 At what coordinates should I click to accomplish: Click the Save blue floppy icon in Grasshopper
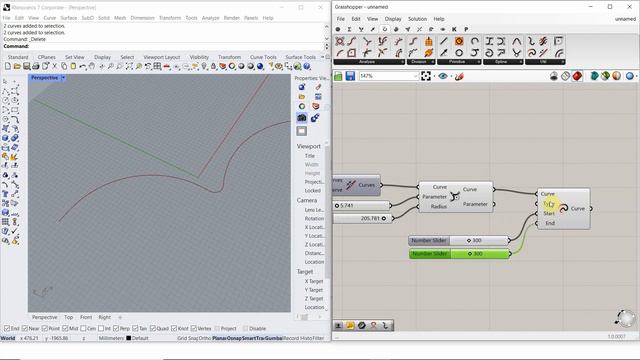[350, 76]
